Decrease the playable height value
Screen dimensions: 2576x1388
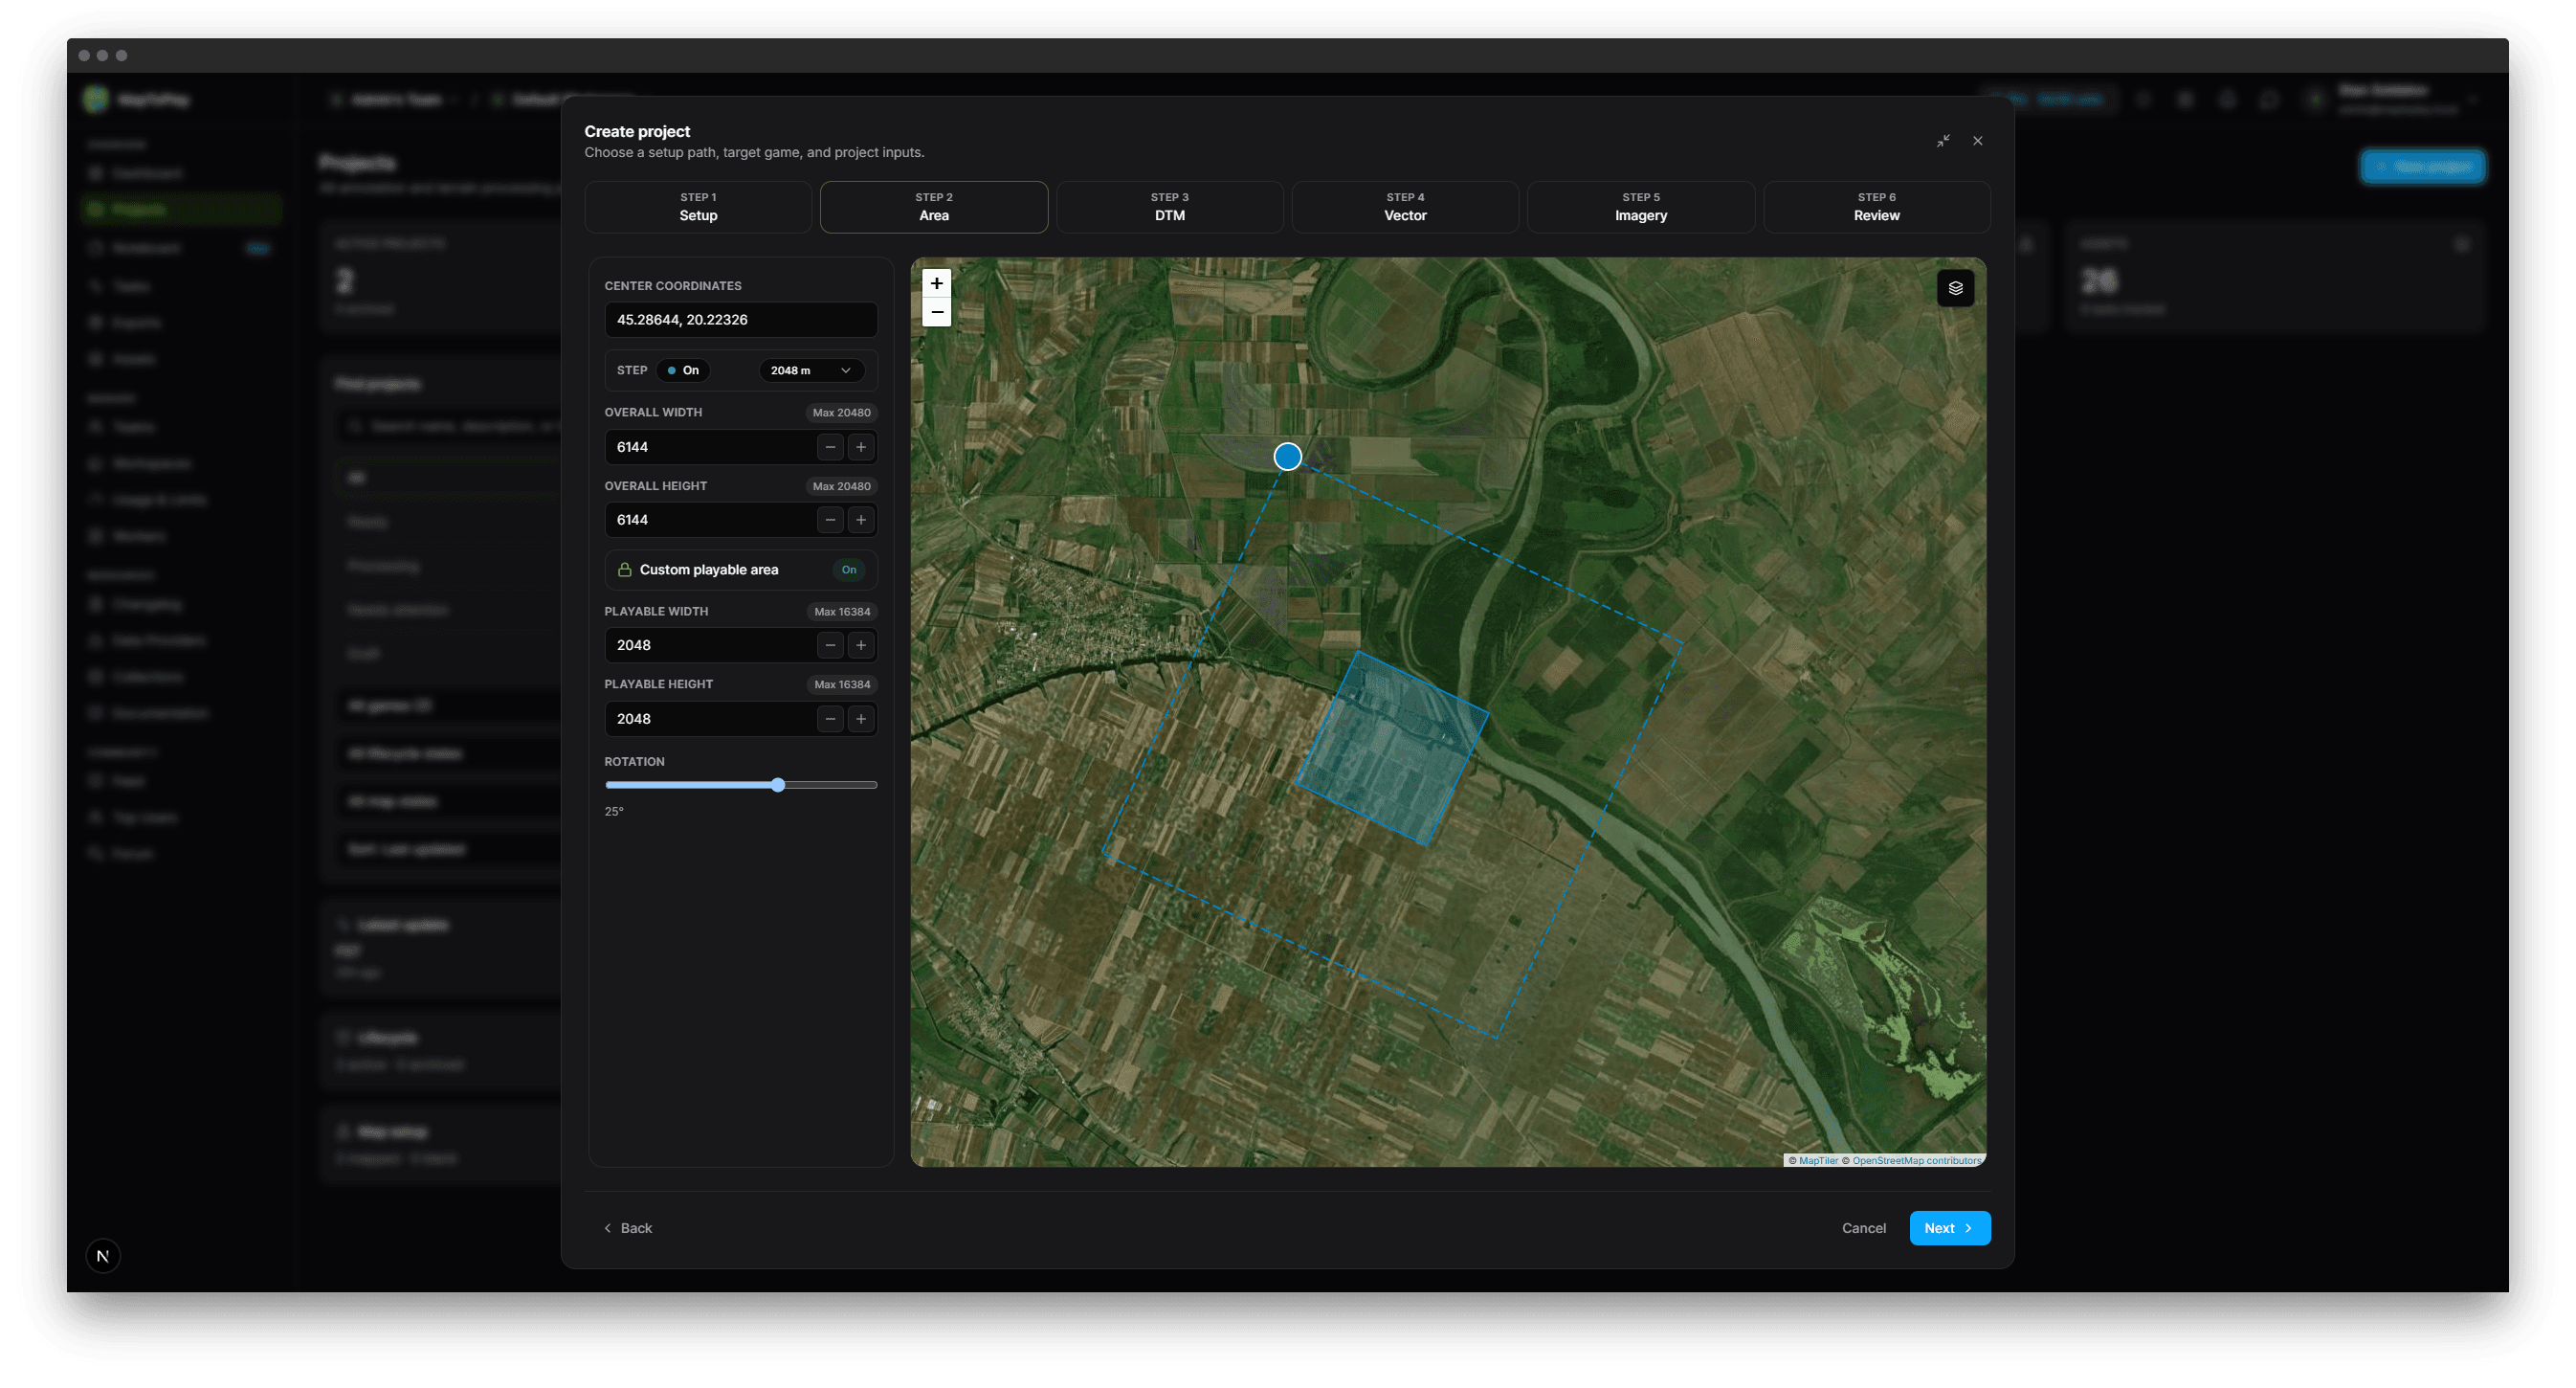click(830, 719)
